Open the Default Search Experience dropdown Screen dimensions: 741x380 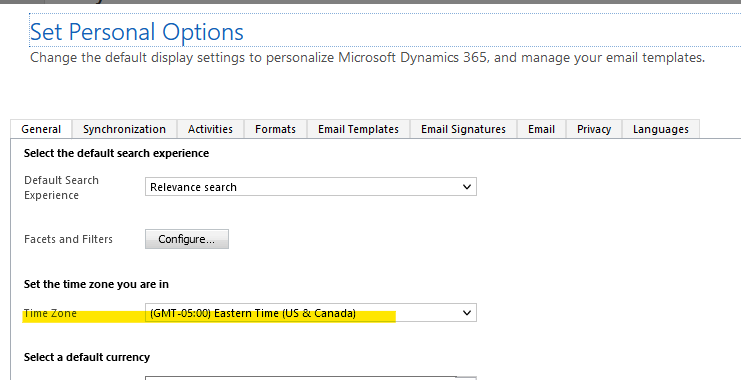(x=310, y=187)
